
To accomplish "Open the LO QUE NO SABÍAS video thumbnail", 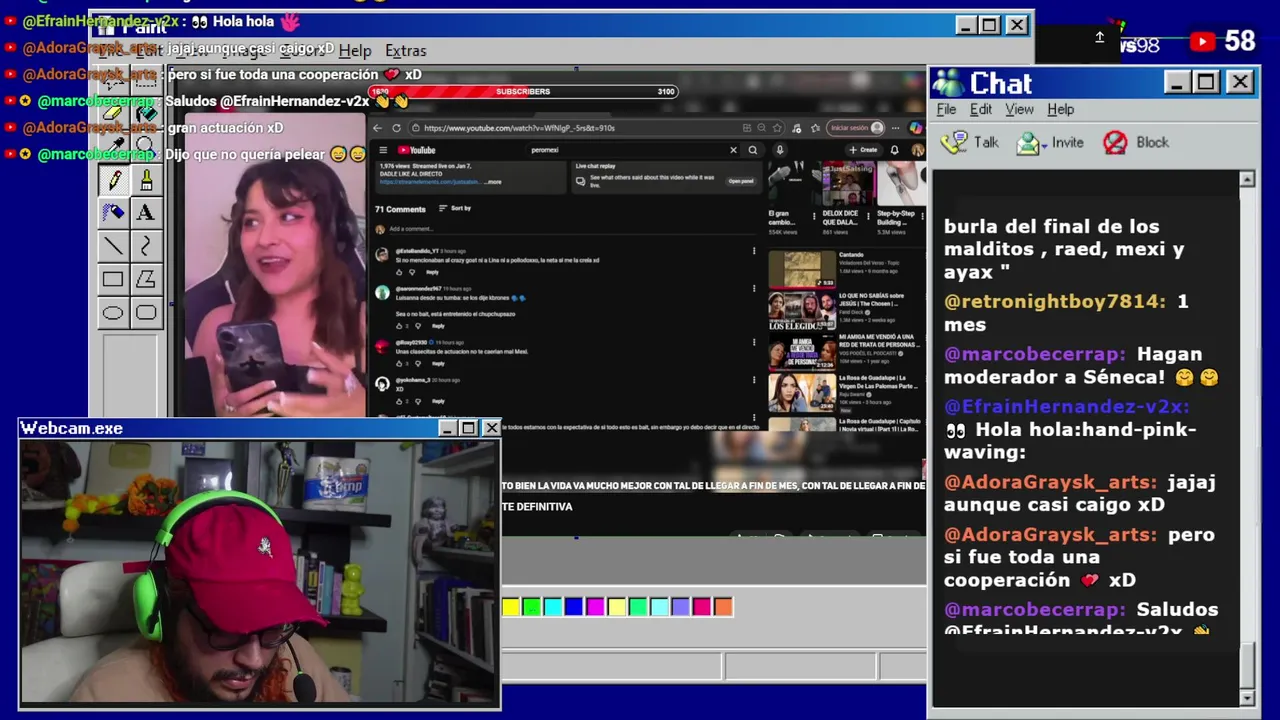I will tap(801, 311).
